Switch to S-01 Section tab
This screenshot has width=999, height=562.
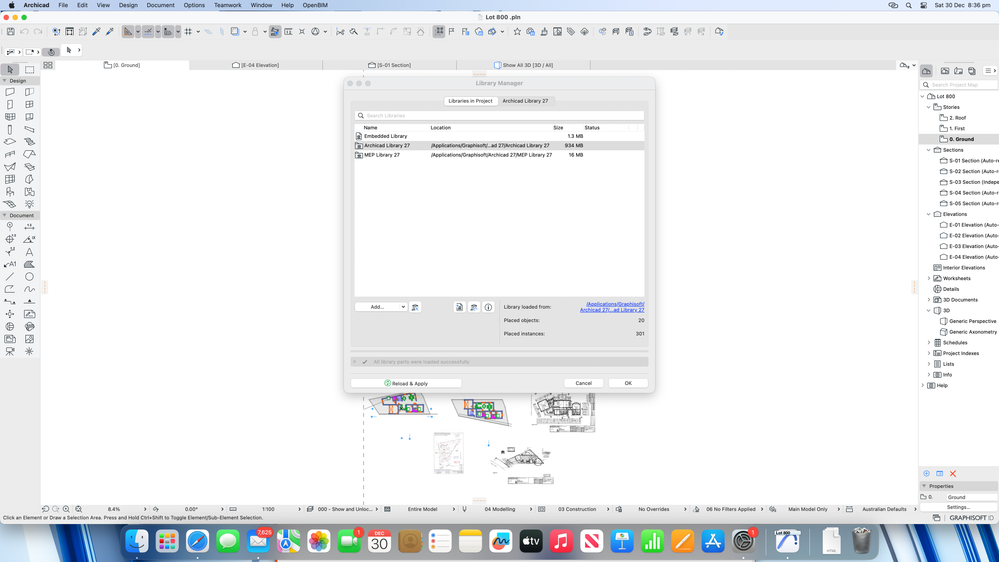pyautogui.click(x=390, y=65)
